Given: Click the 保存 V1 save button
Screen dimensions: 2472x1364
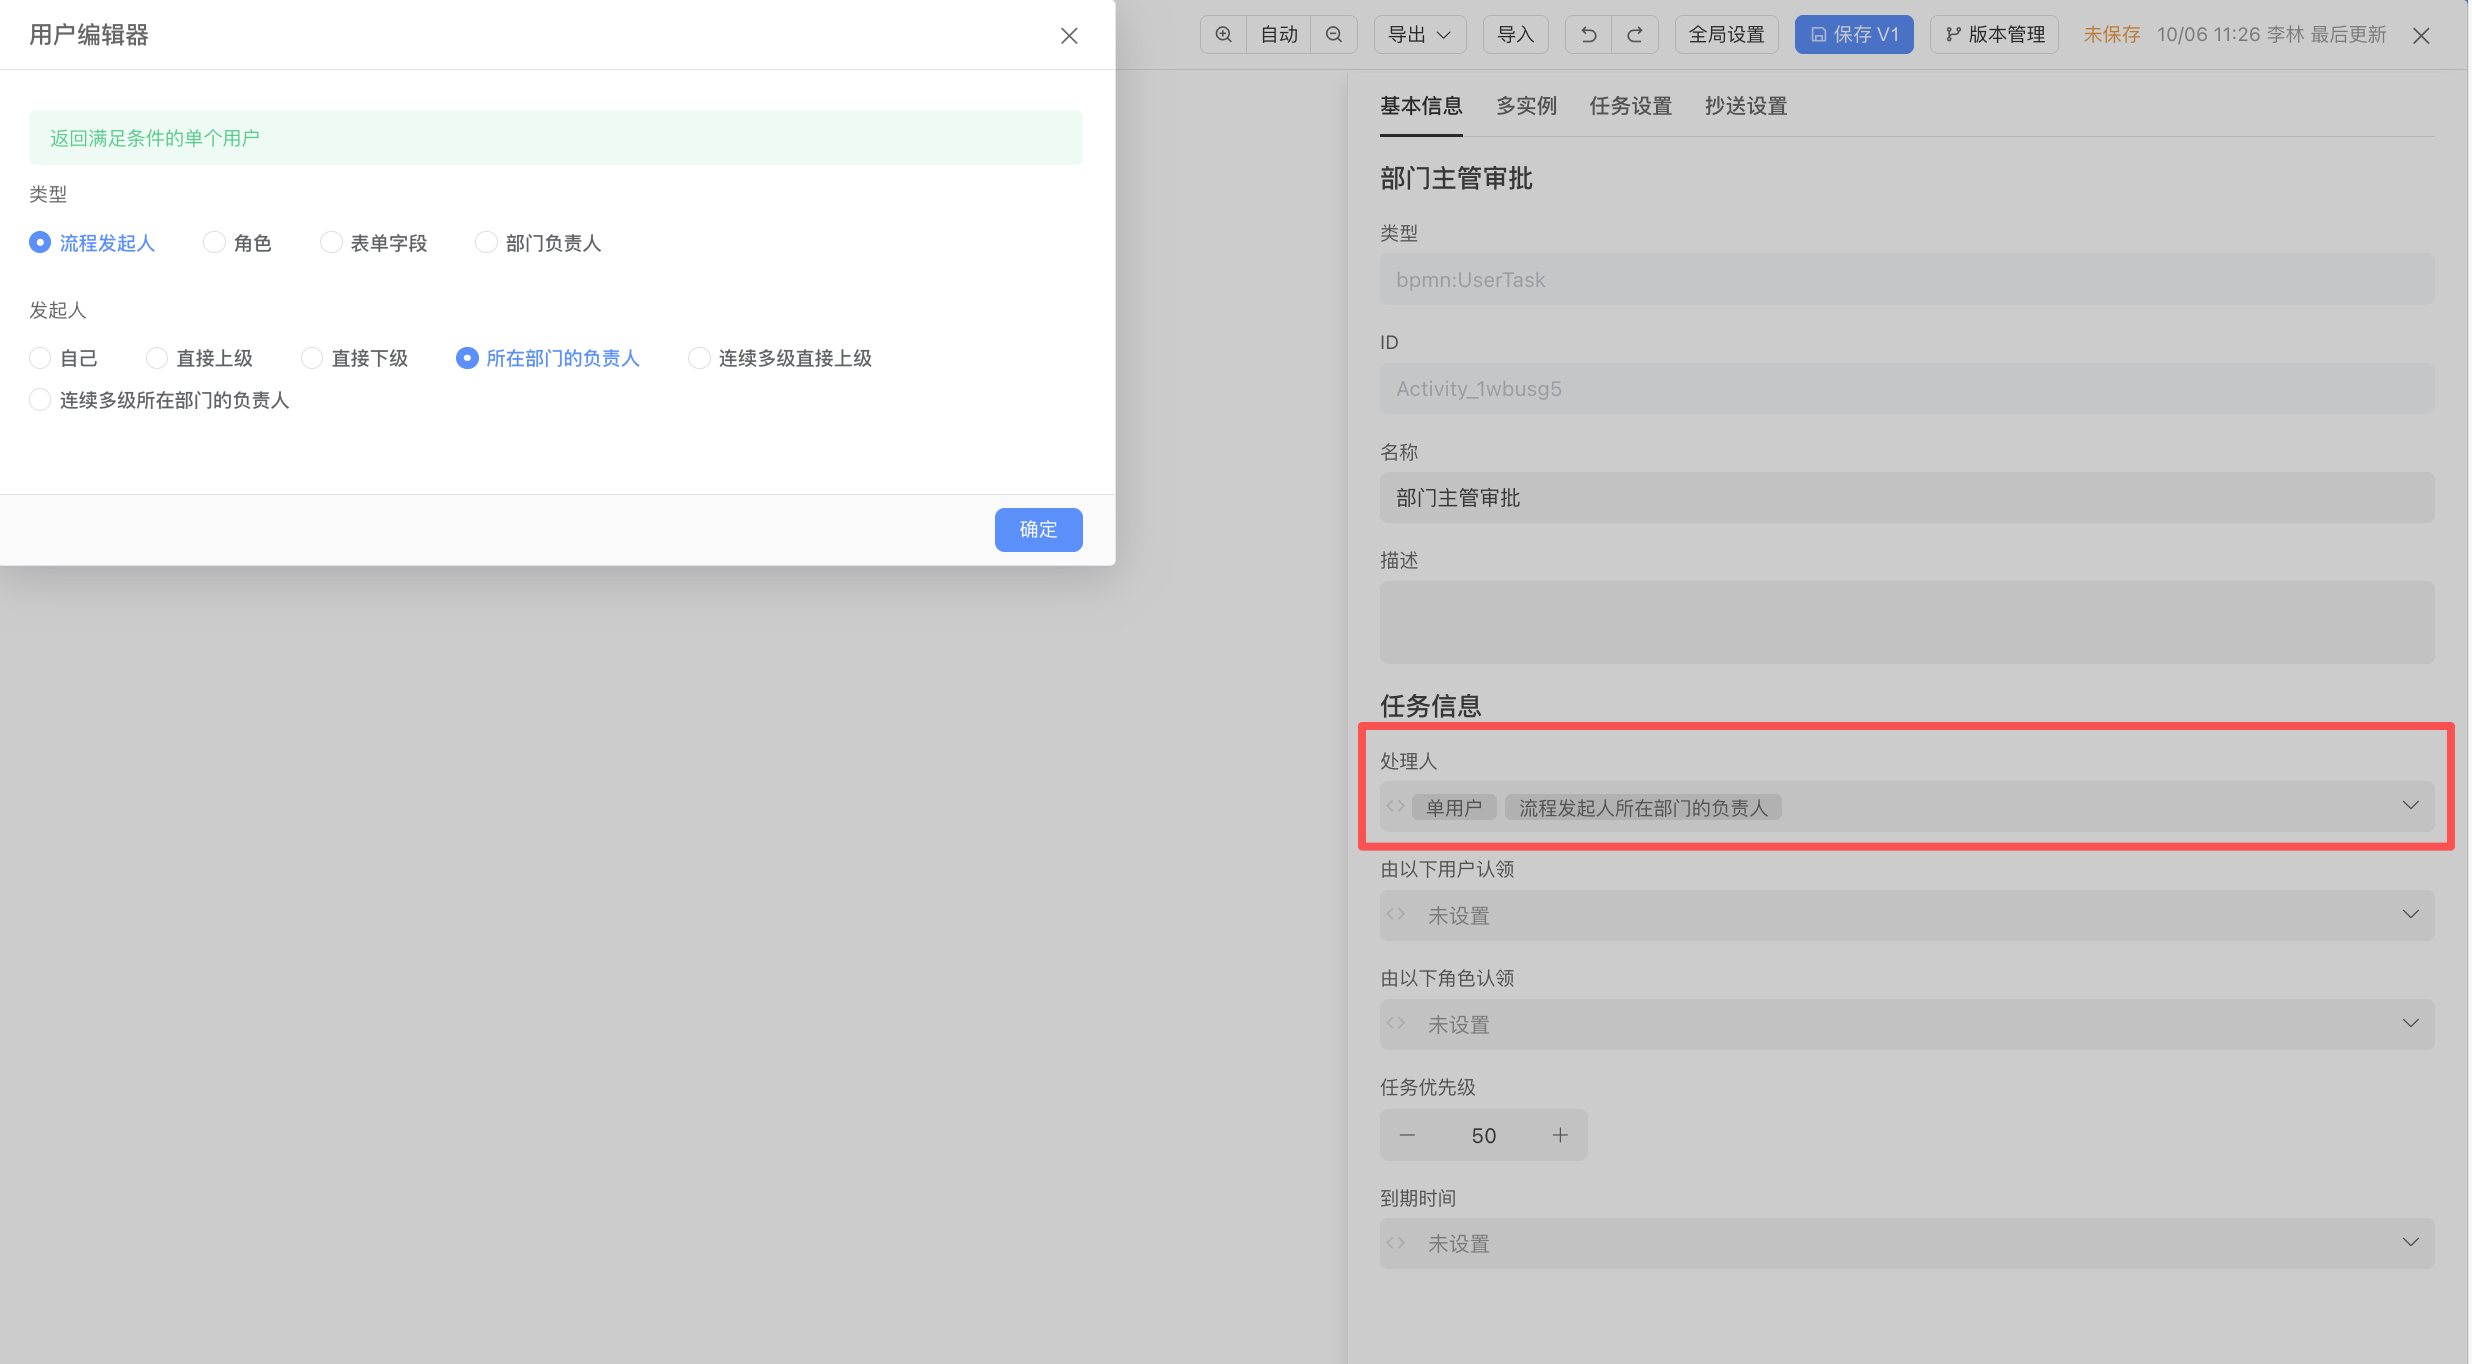Looking at the screenshot, I should 1853,35.
